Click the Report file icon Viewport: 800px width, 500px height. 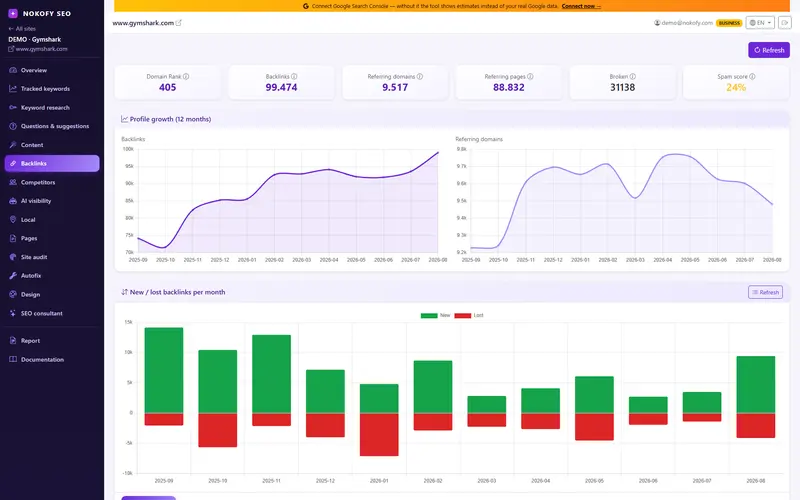coord(13,340)
